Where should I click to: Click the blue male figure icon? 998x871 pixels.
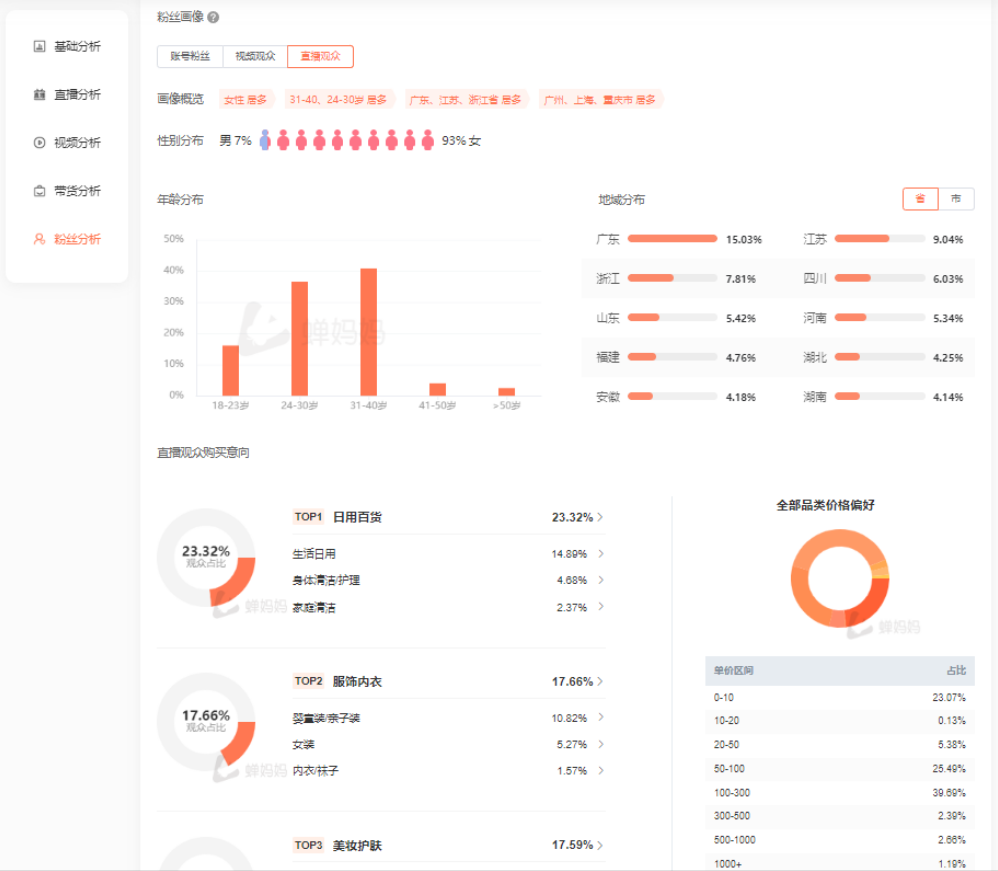point(265,140)
